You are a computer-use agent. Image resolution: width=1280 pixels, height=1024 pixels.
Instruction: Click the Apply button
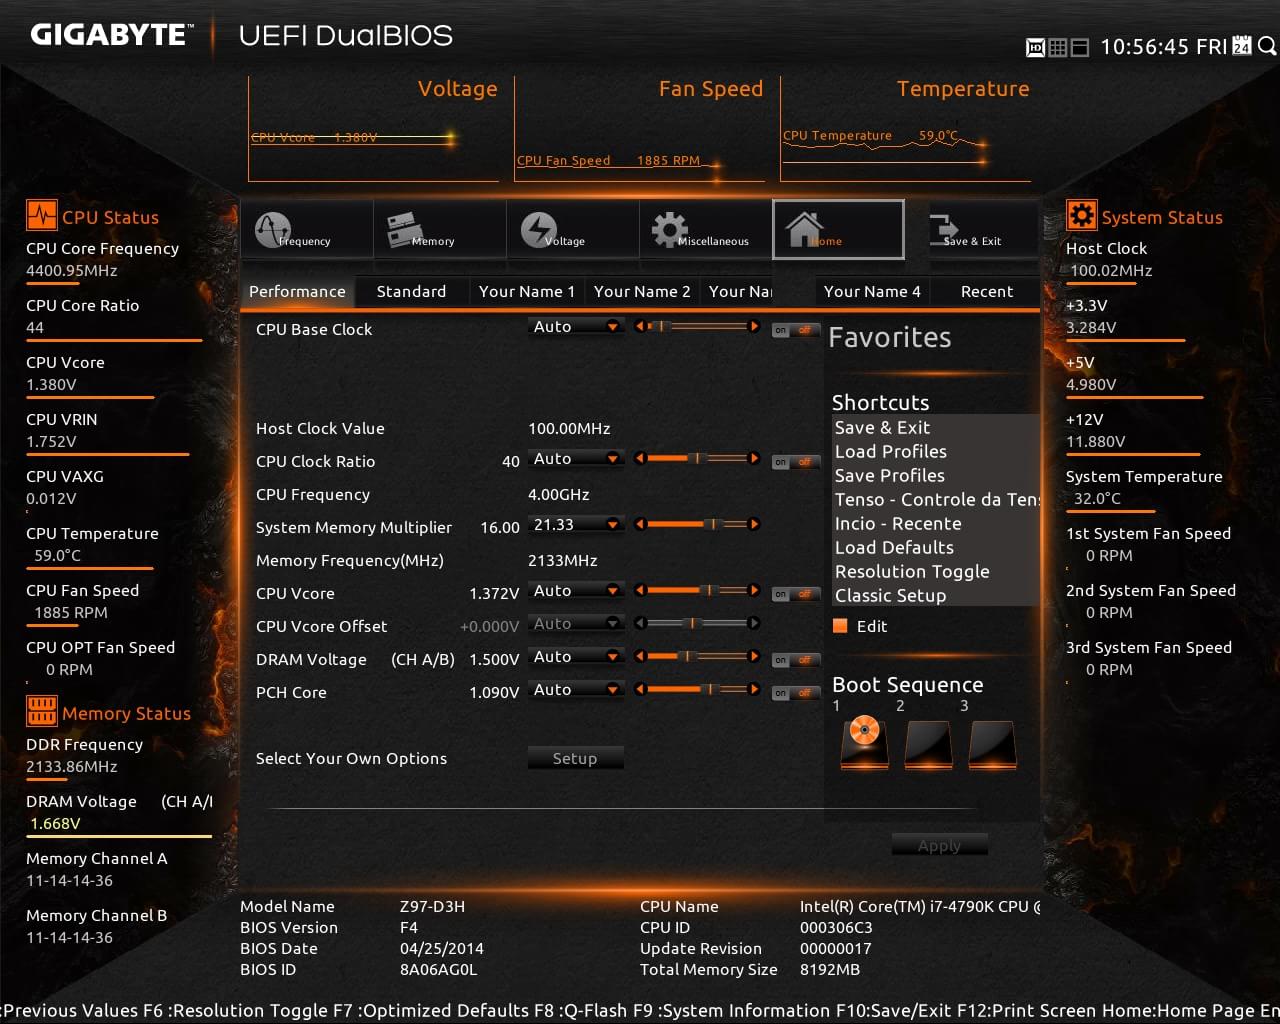pos(939,845)
